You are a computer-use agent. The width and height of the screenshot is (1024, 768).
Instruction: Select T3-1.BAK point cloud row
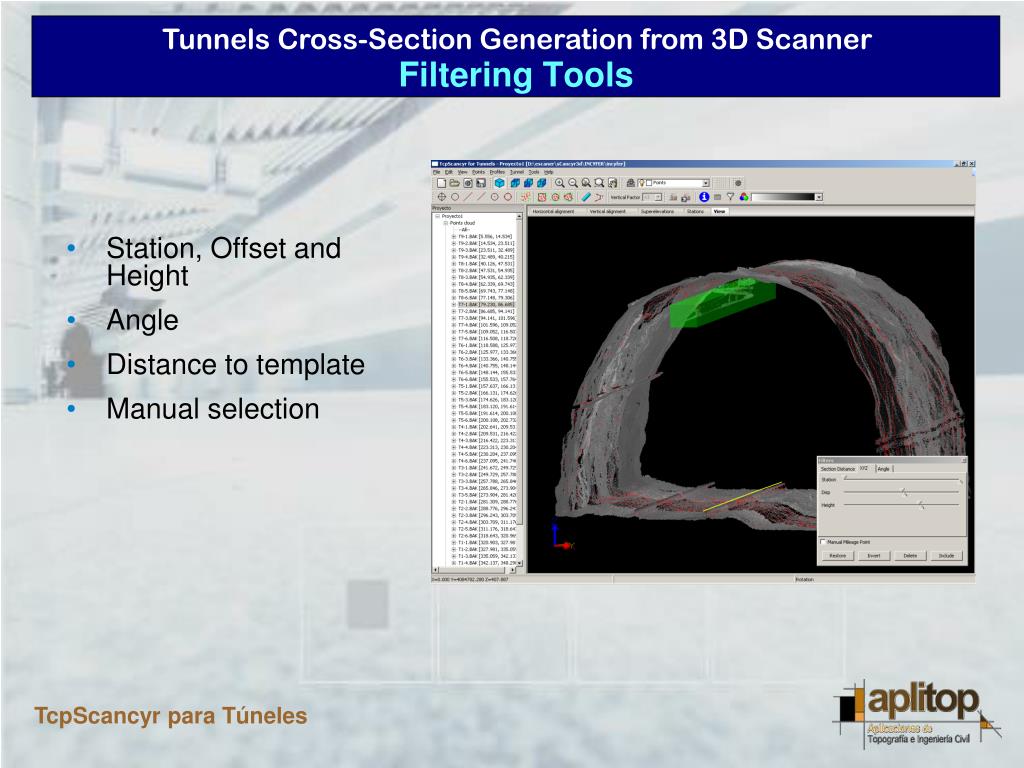[487, 468]
